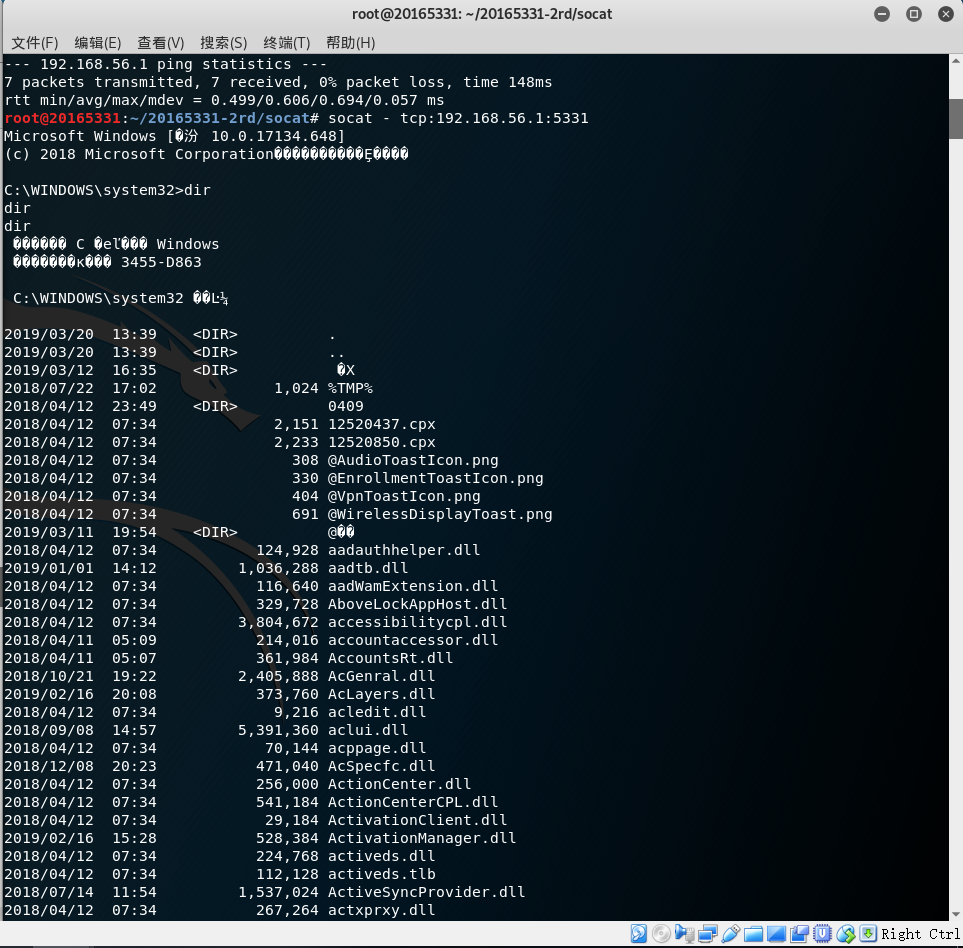Click the VirtualBox optical disc icon
The height and width of the screenshot is (948, 963).
pyautogui.click(x=661, y=934)
